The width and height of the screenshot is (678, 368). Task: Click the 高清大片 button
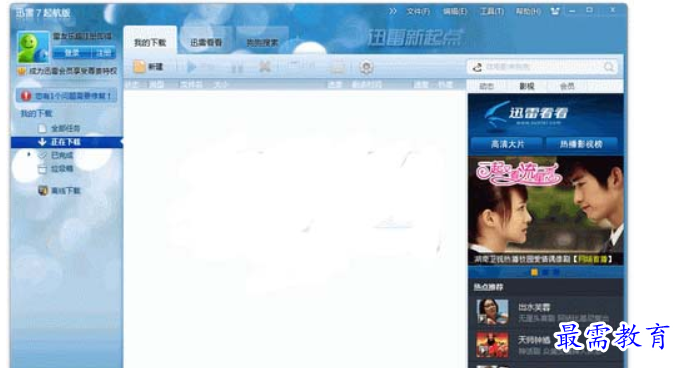[507, 144]
